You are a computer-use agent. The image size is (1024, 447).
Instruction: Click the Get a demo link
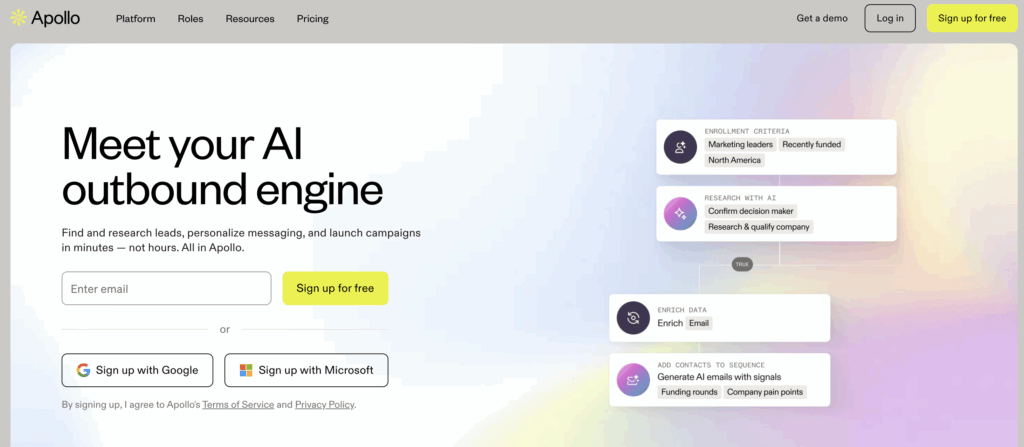822,18
